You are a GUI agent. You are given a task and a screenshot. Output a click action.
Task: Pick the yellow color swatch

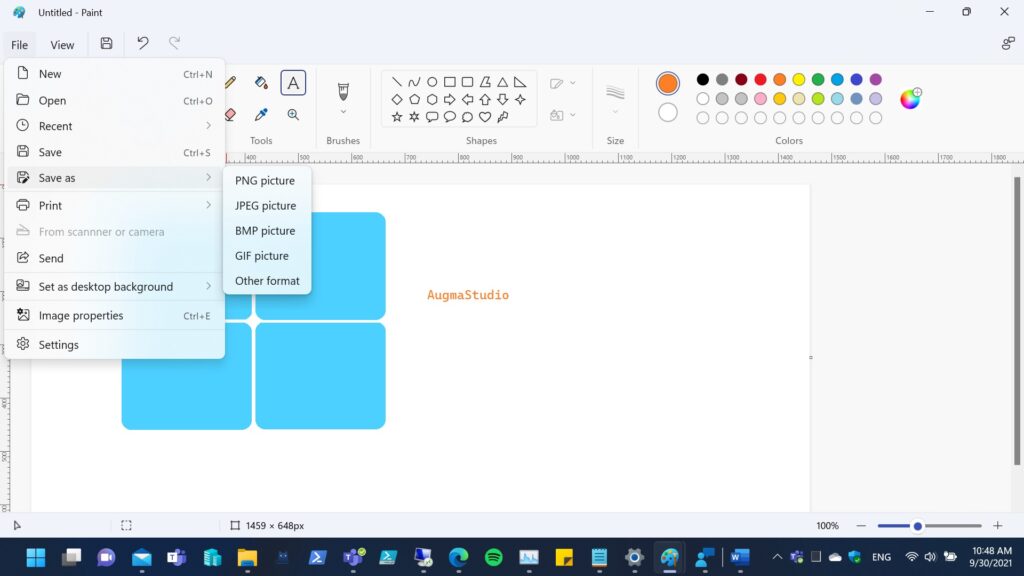[x=799, y=80]
